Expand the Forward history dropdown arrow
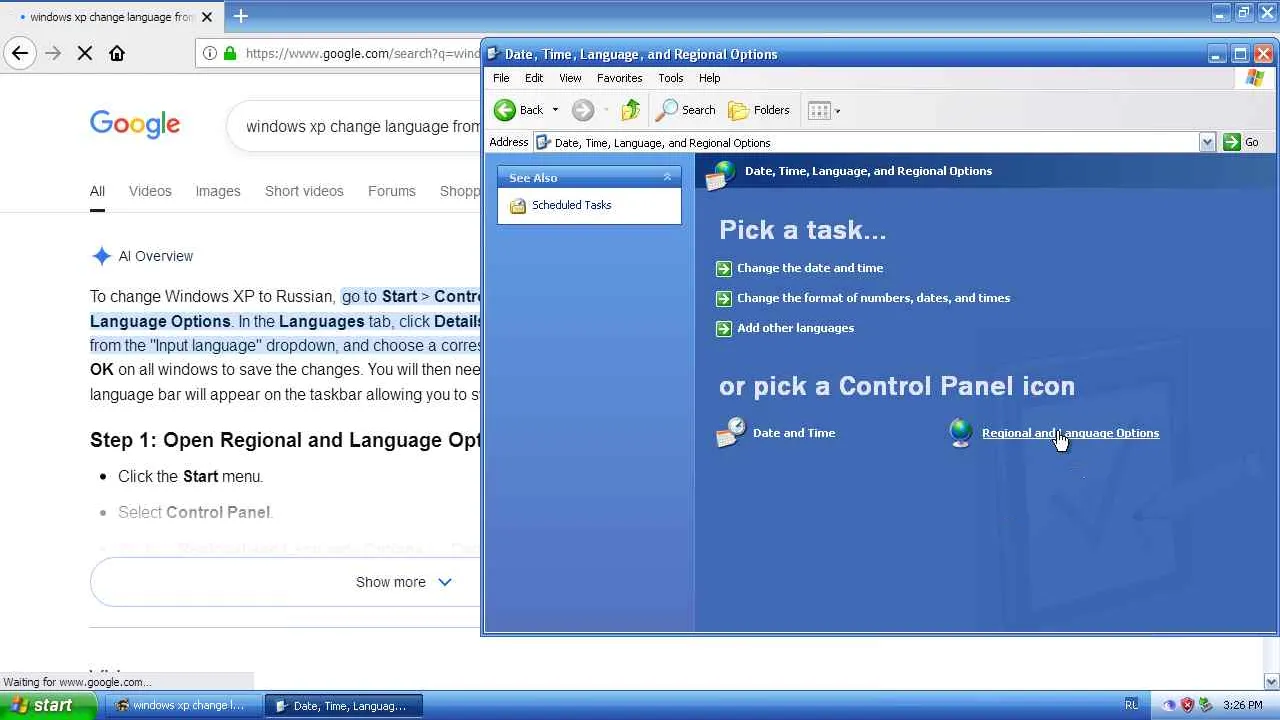Viewport: 1280px width, 720px height. [605, 110]
